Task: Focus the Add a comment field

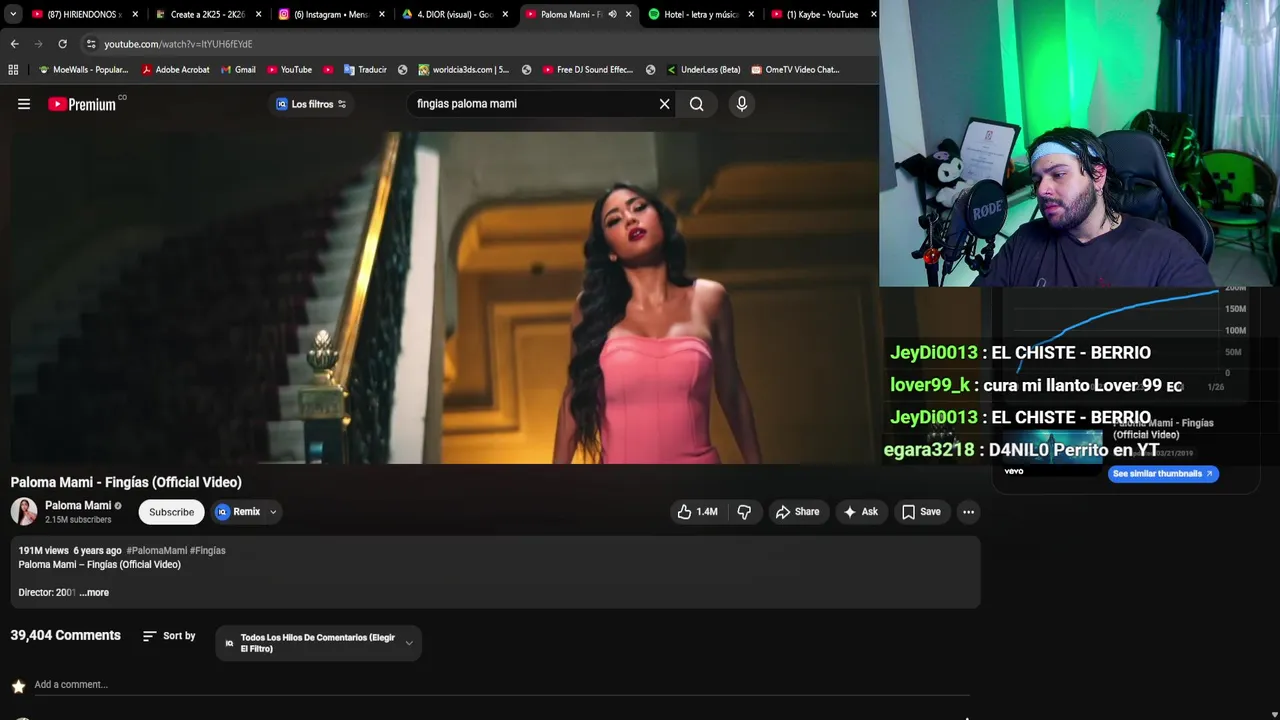Action: point(500,685)
